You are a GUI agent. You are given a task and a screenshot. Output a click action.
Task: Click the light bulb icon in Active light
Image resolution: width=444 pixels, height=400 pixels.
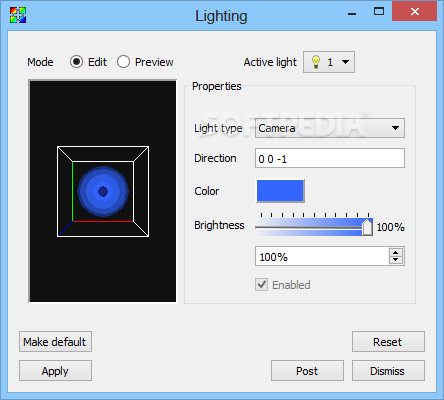point(316,62)
